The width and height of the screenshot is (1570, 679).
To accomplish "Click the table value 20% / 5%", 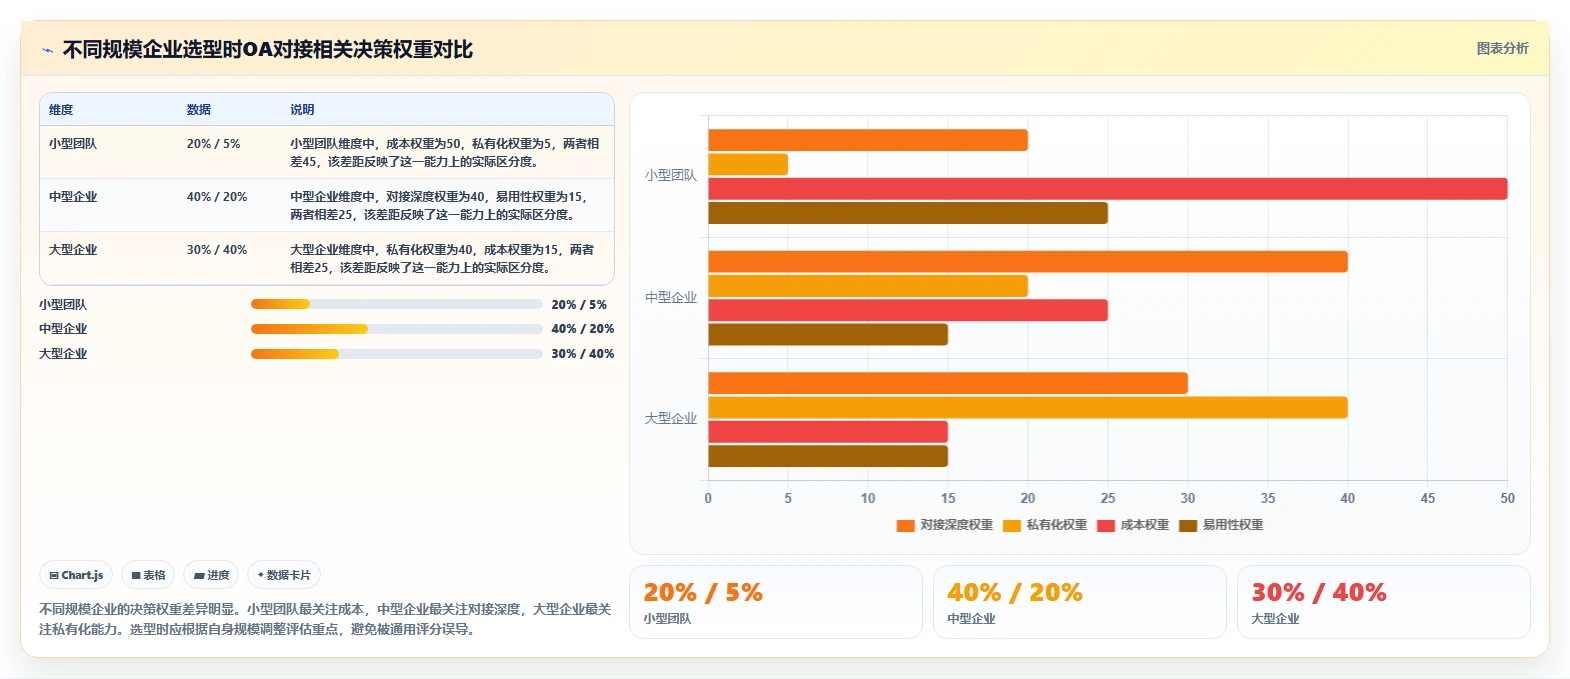I will [213, 144].
